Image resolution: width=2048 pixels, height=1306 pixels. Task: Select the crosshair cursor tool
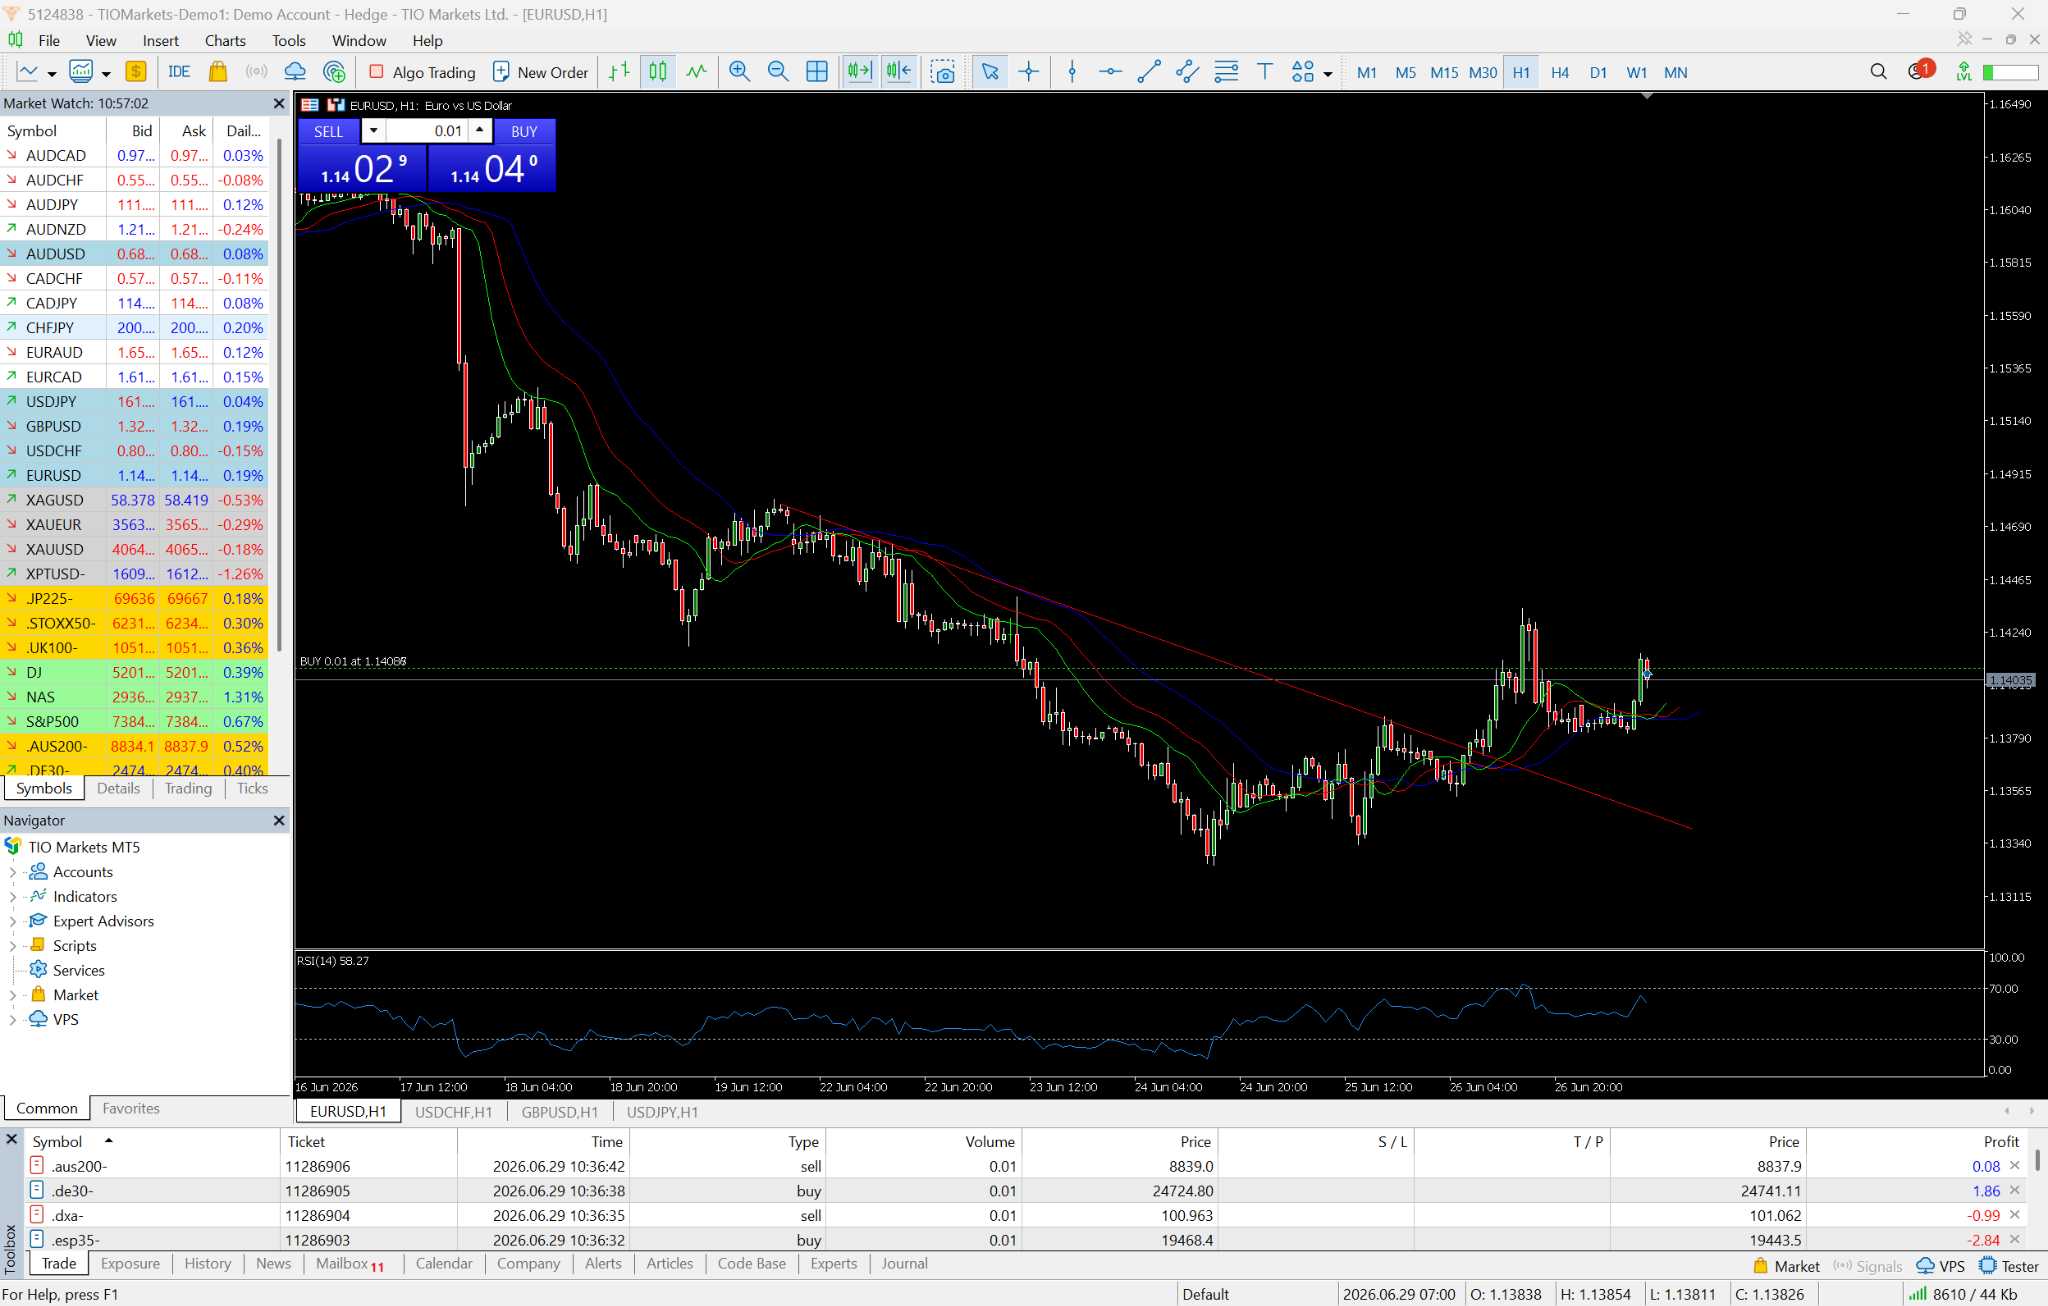[x=1029, y=72]
